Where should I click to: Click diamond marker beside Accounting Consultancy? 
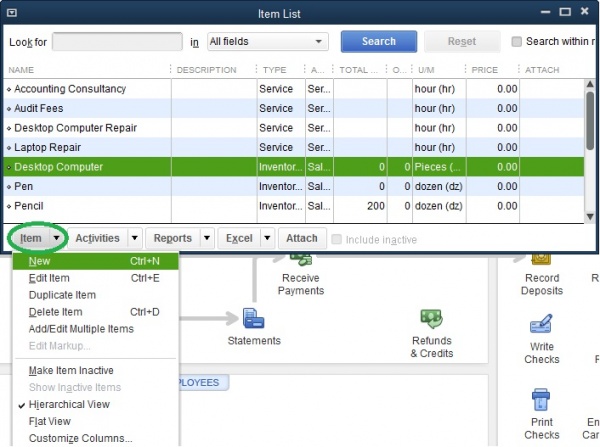point(9,89)
